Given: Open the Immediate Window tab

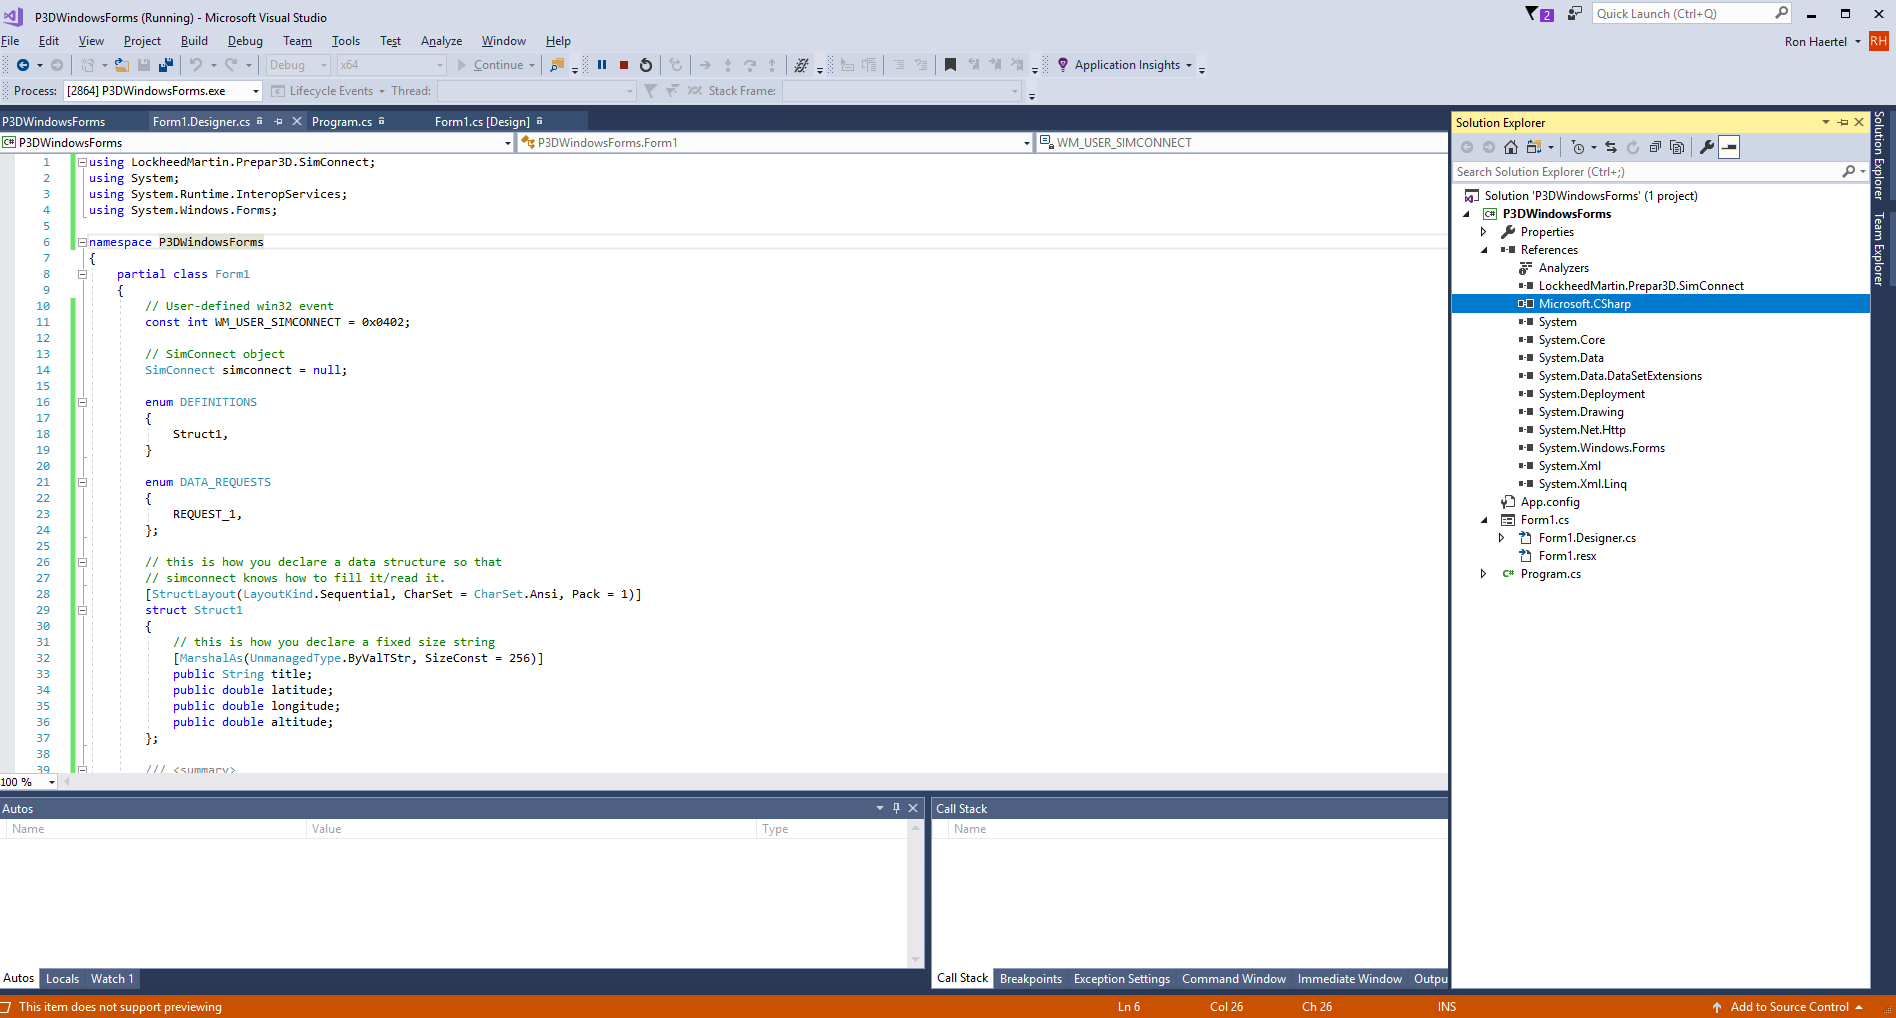Looking at the screenshot, I should point(1350,979).
